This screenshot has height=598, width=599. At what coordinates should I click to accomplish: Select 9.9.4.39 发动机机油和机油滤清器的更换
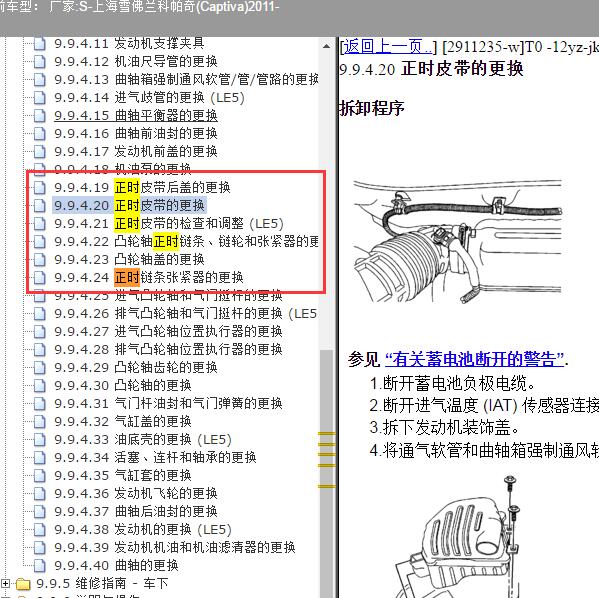click(x=175, y=547)
